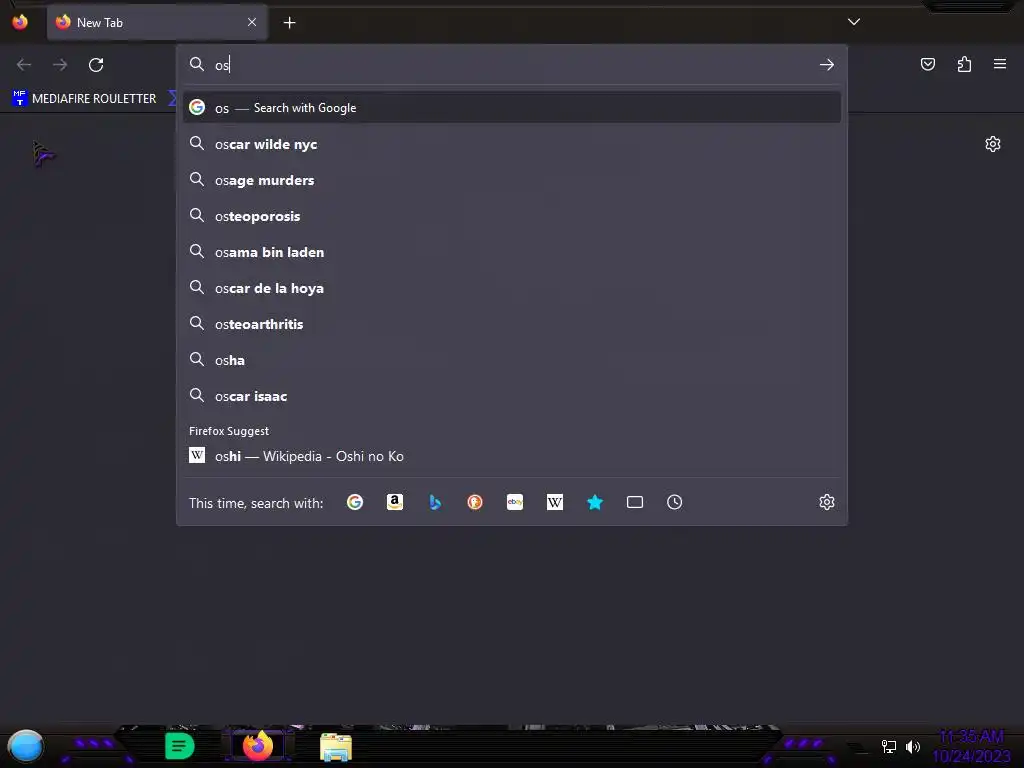Close the New Tab tab
This screenshot has width=1024, height=768.
(x=252, y=22)
